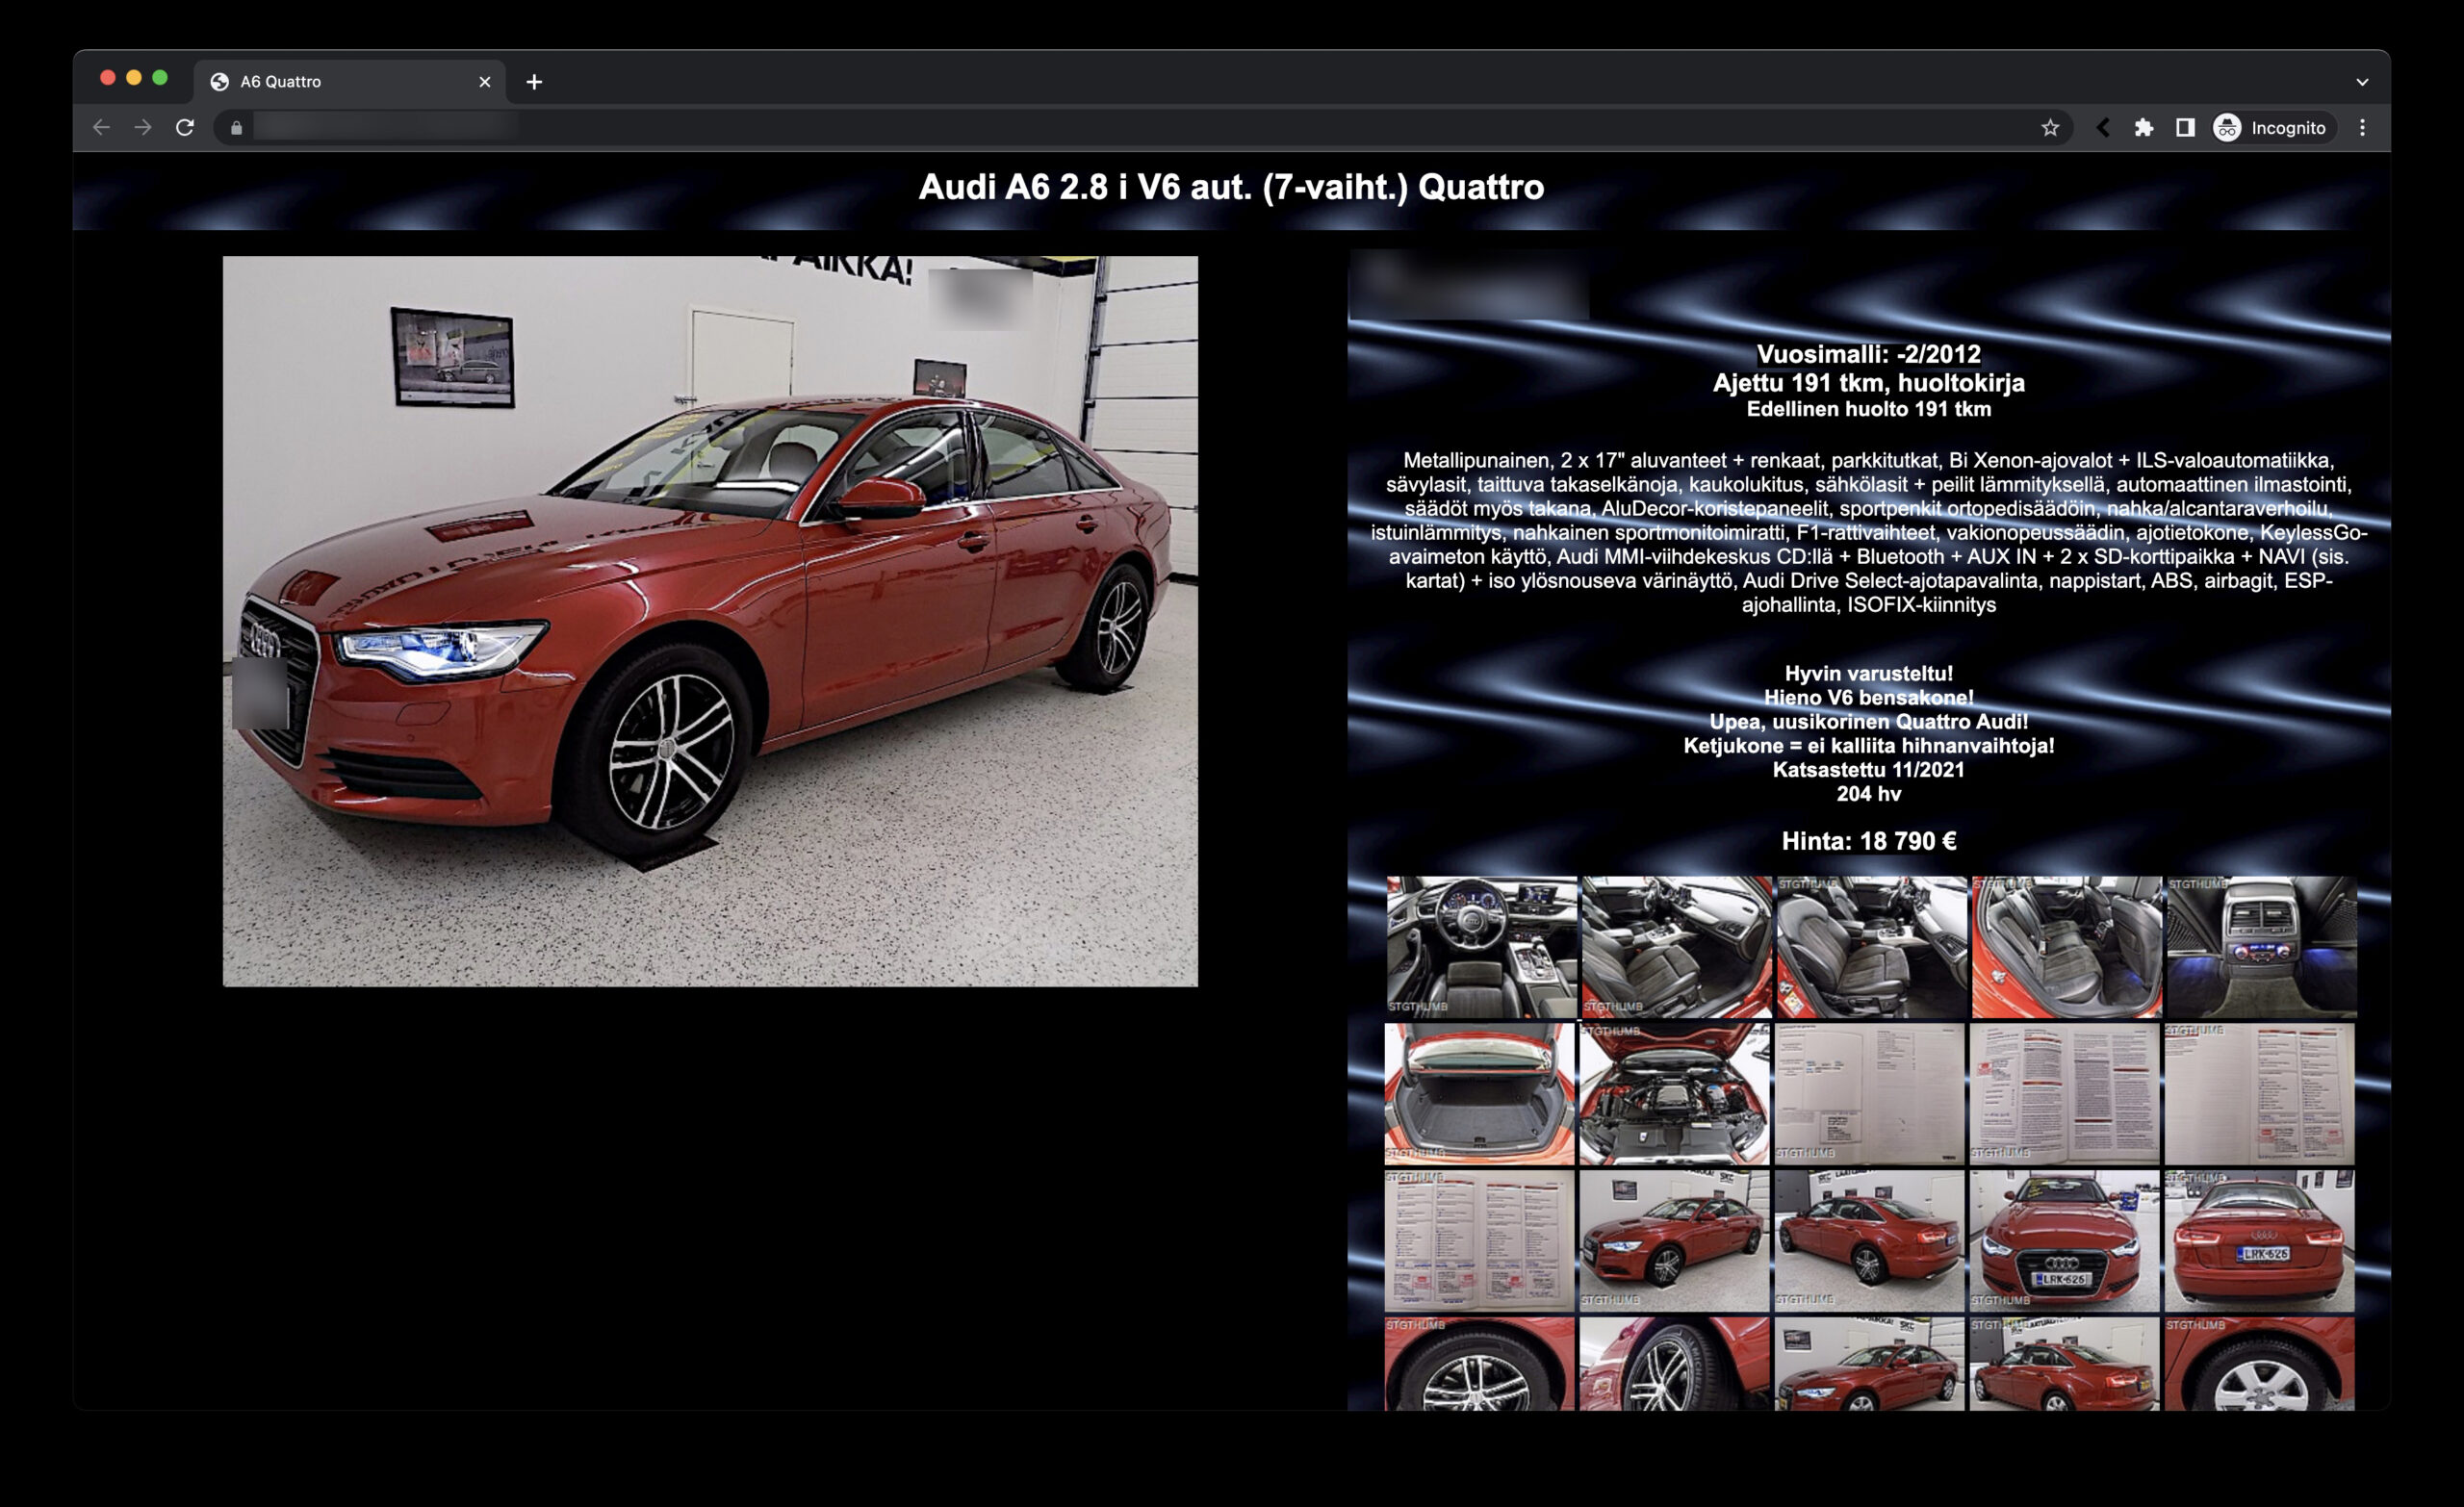Open the rear climate console thumbnail
The image size is (2464, 1507).
[2261, 947]
